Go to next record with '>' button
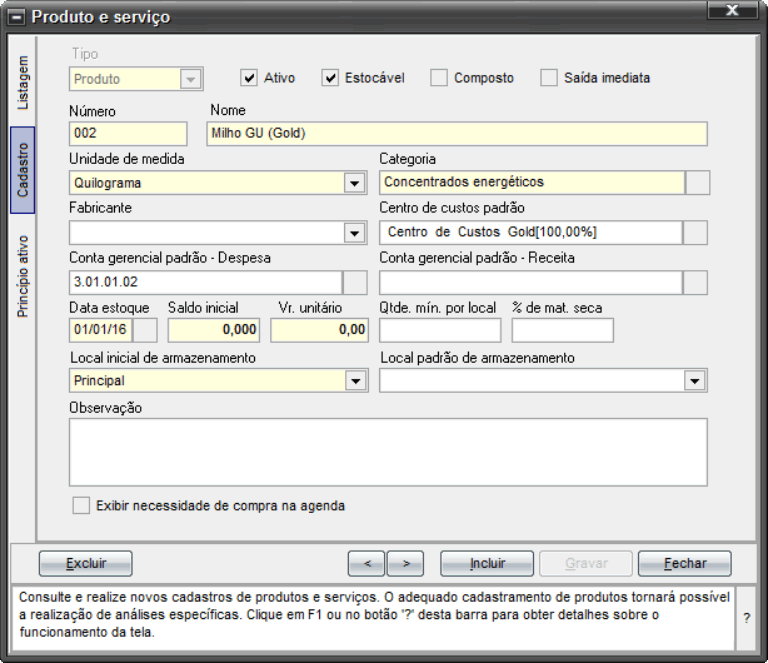The height and width of the screenshot is (663, 768). click(x=406, y=564)
